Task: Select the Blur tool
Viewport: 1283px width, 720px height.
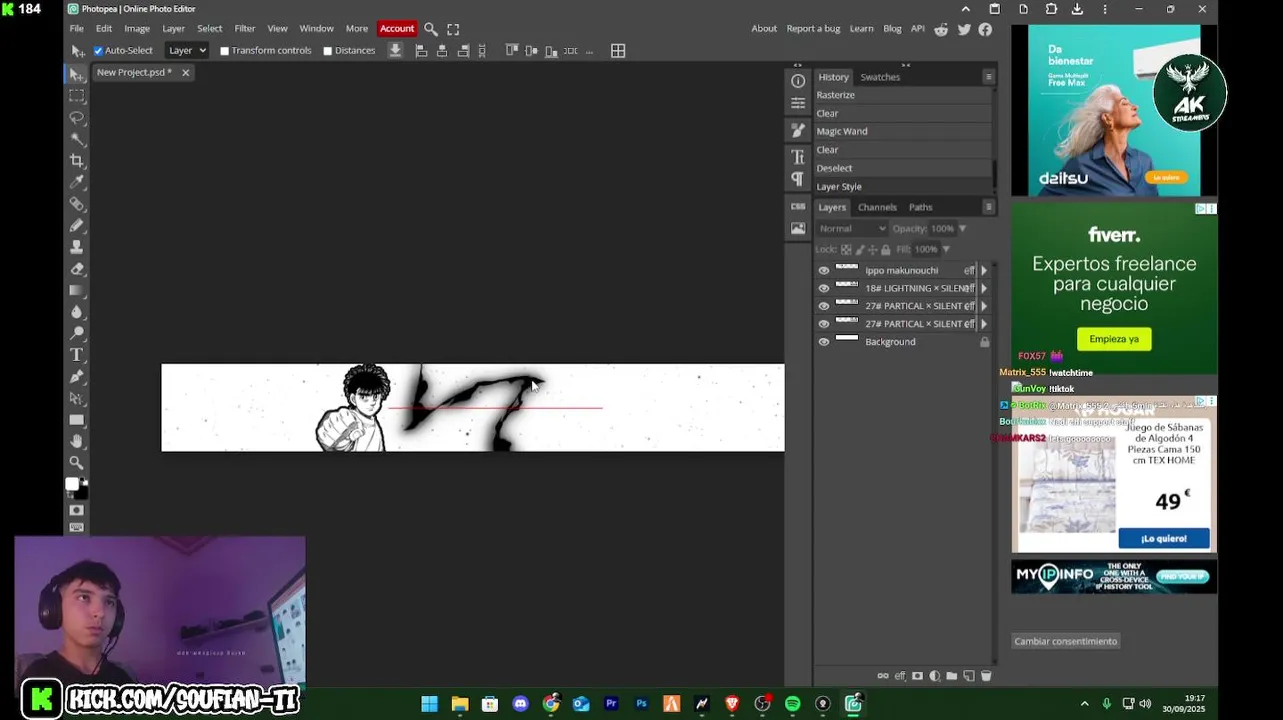Action: pyautogui.click(x=76, y=312)
